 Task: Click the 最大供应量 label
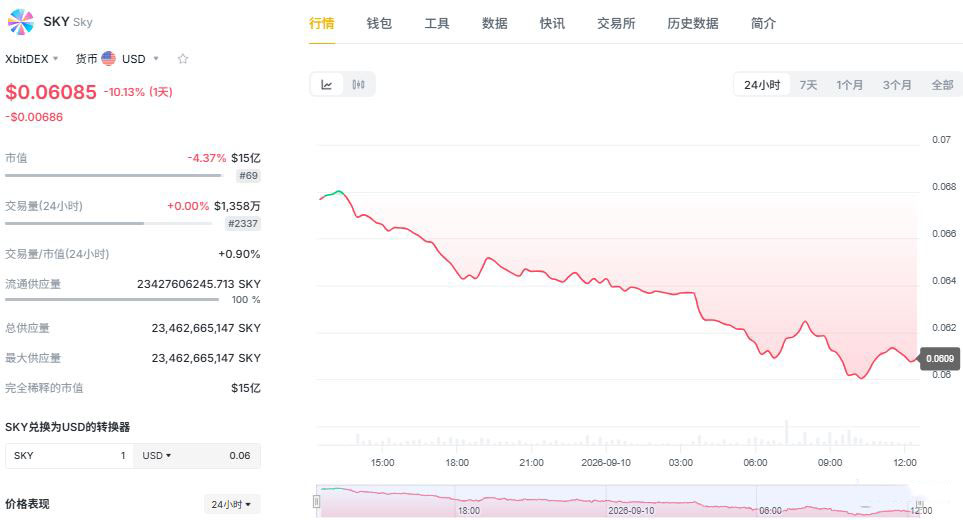[33, 358]
